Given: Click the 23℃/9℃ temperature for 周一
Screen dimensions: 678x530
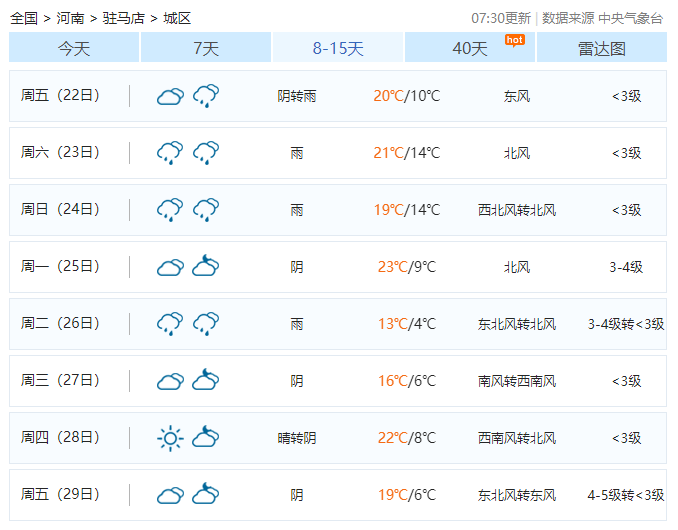Looking at the screenshot, I should click(x=406, y=267).
